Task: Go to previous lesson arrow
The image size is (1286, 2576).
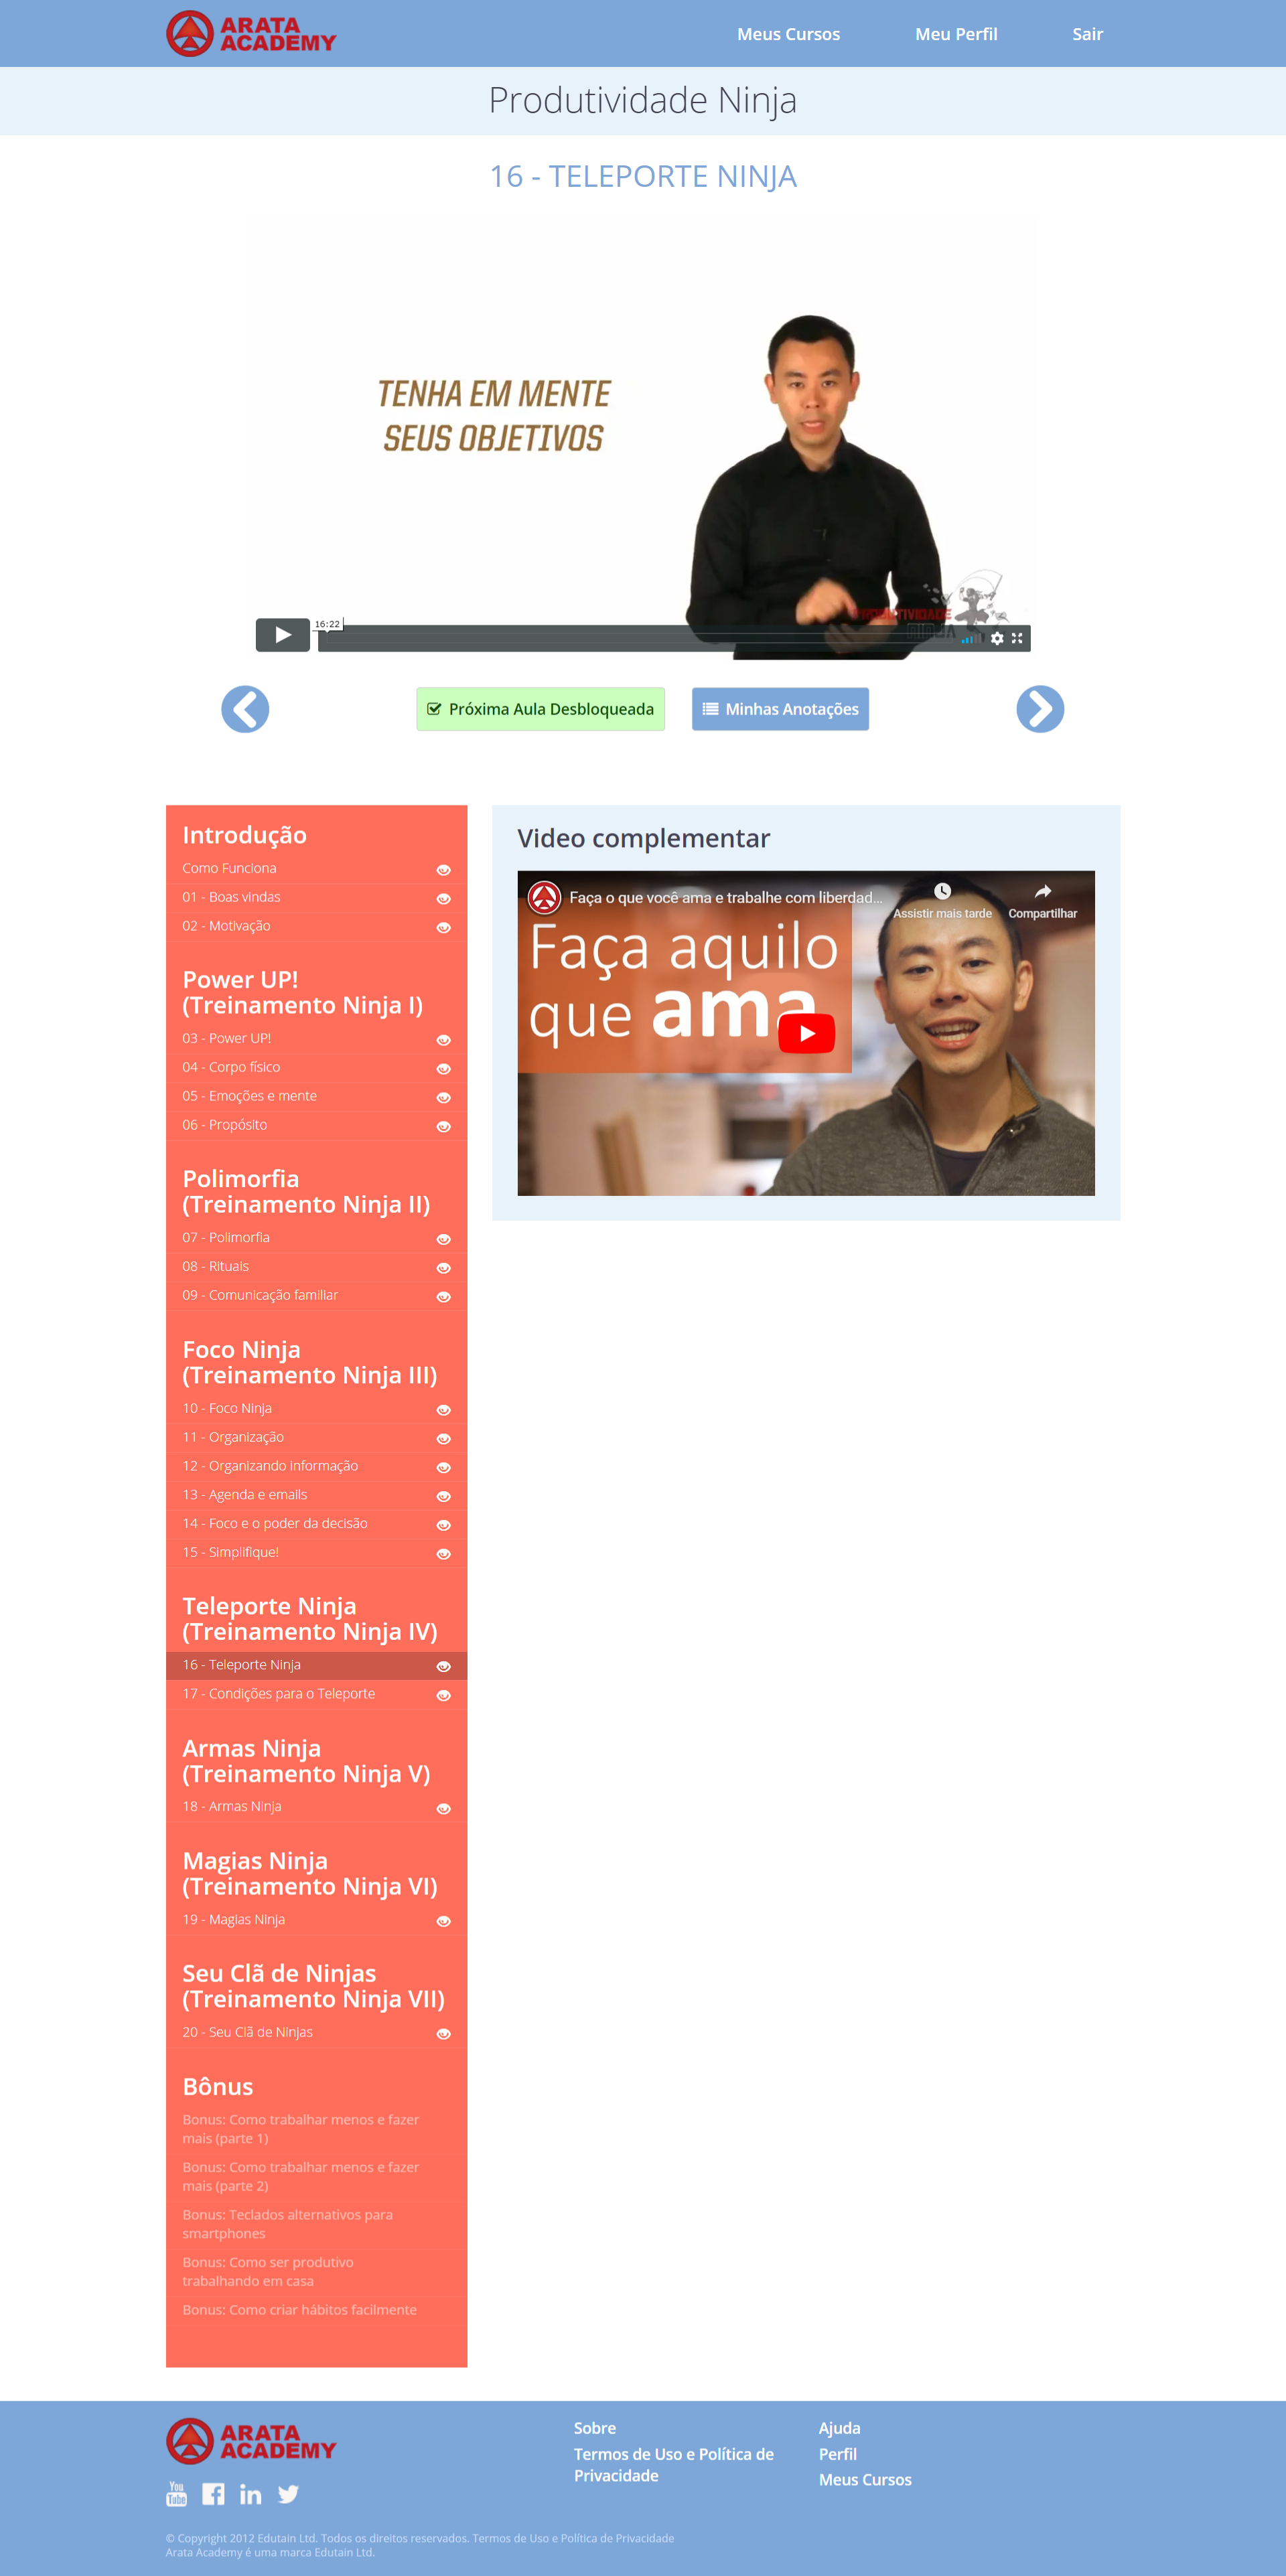Action: (245, 709)
